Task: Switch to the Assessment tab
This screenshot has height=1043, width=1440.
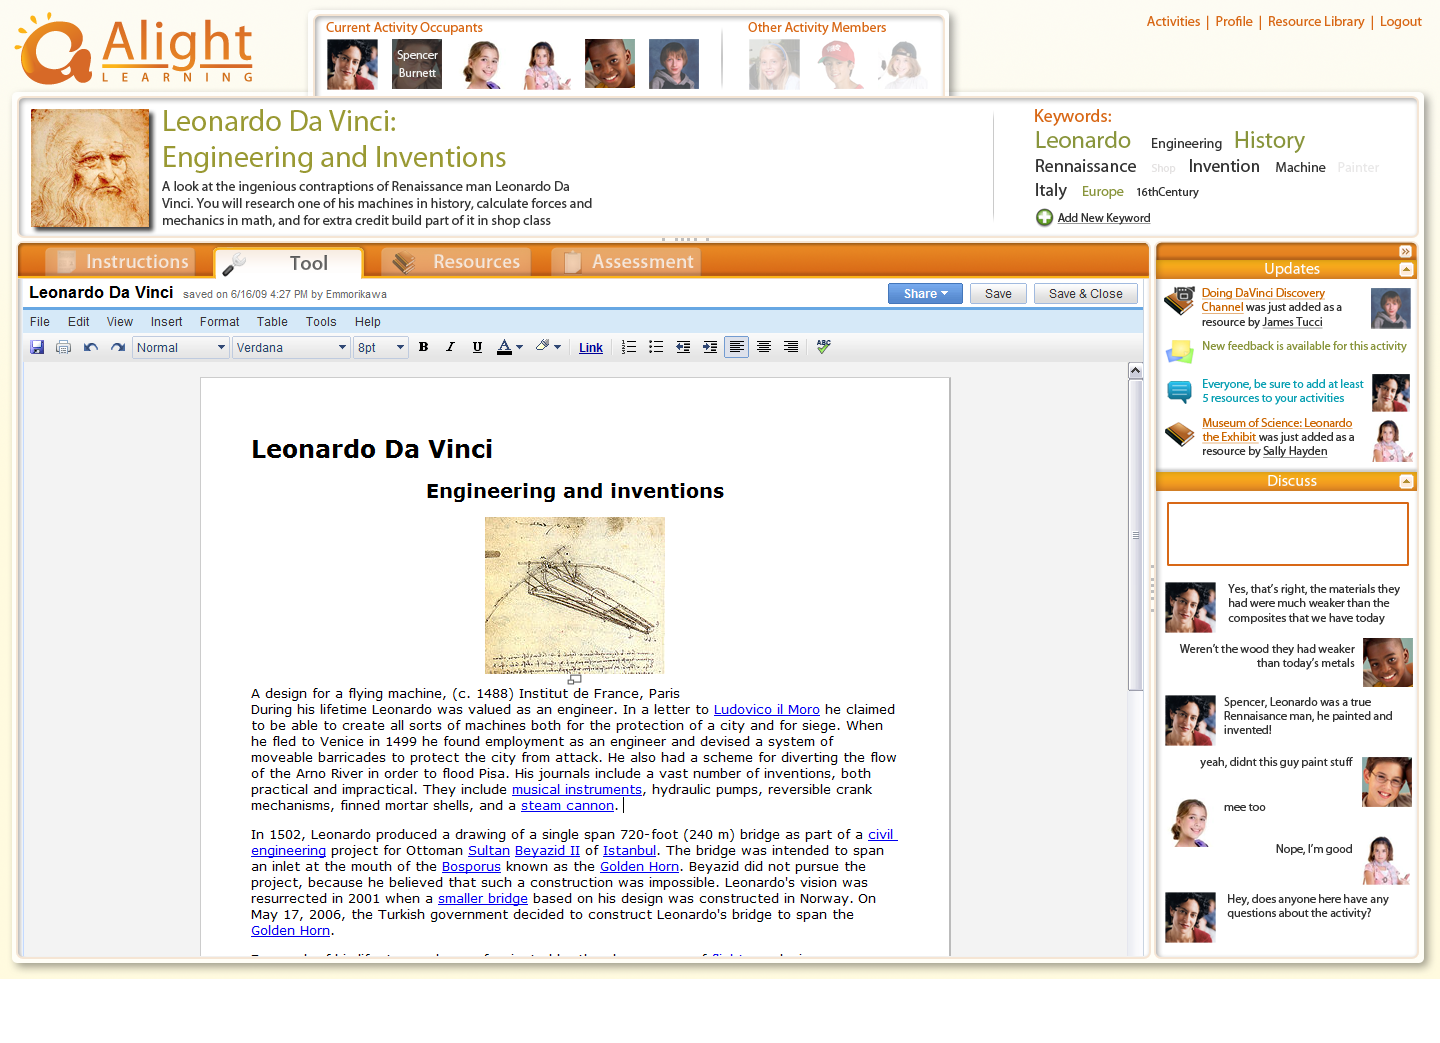Action: [627, 262]
